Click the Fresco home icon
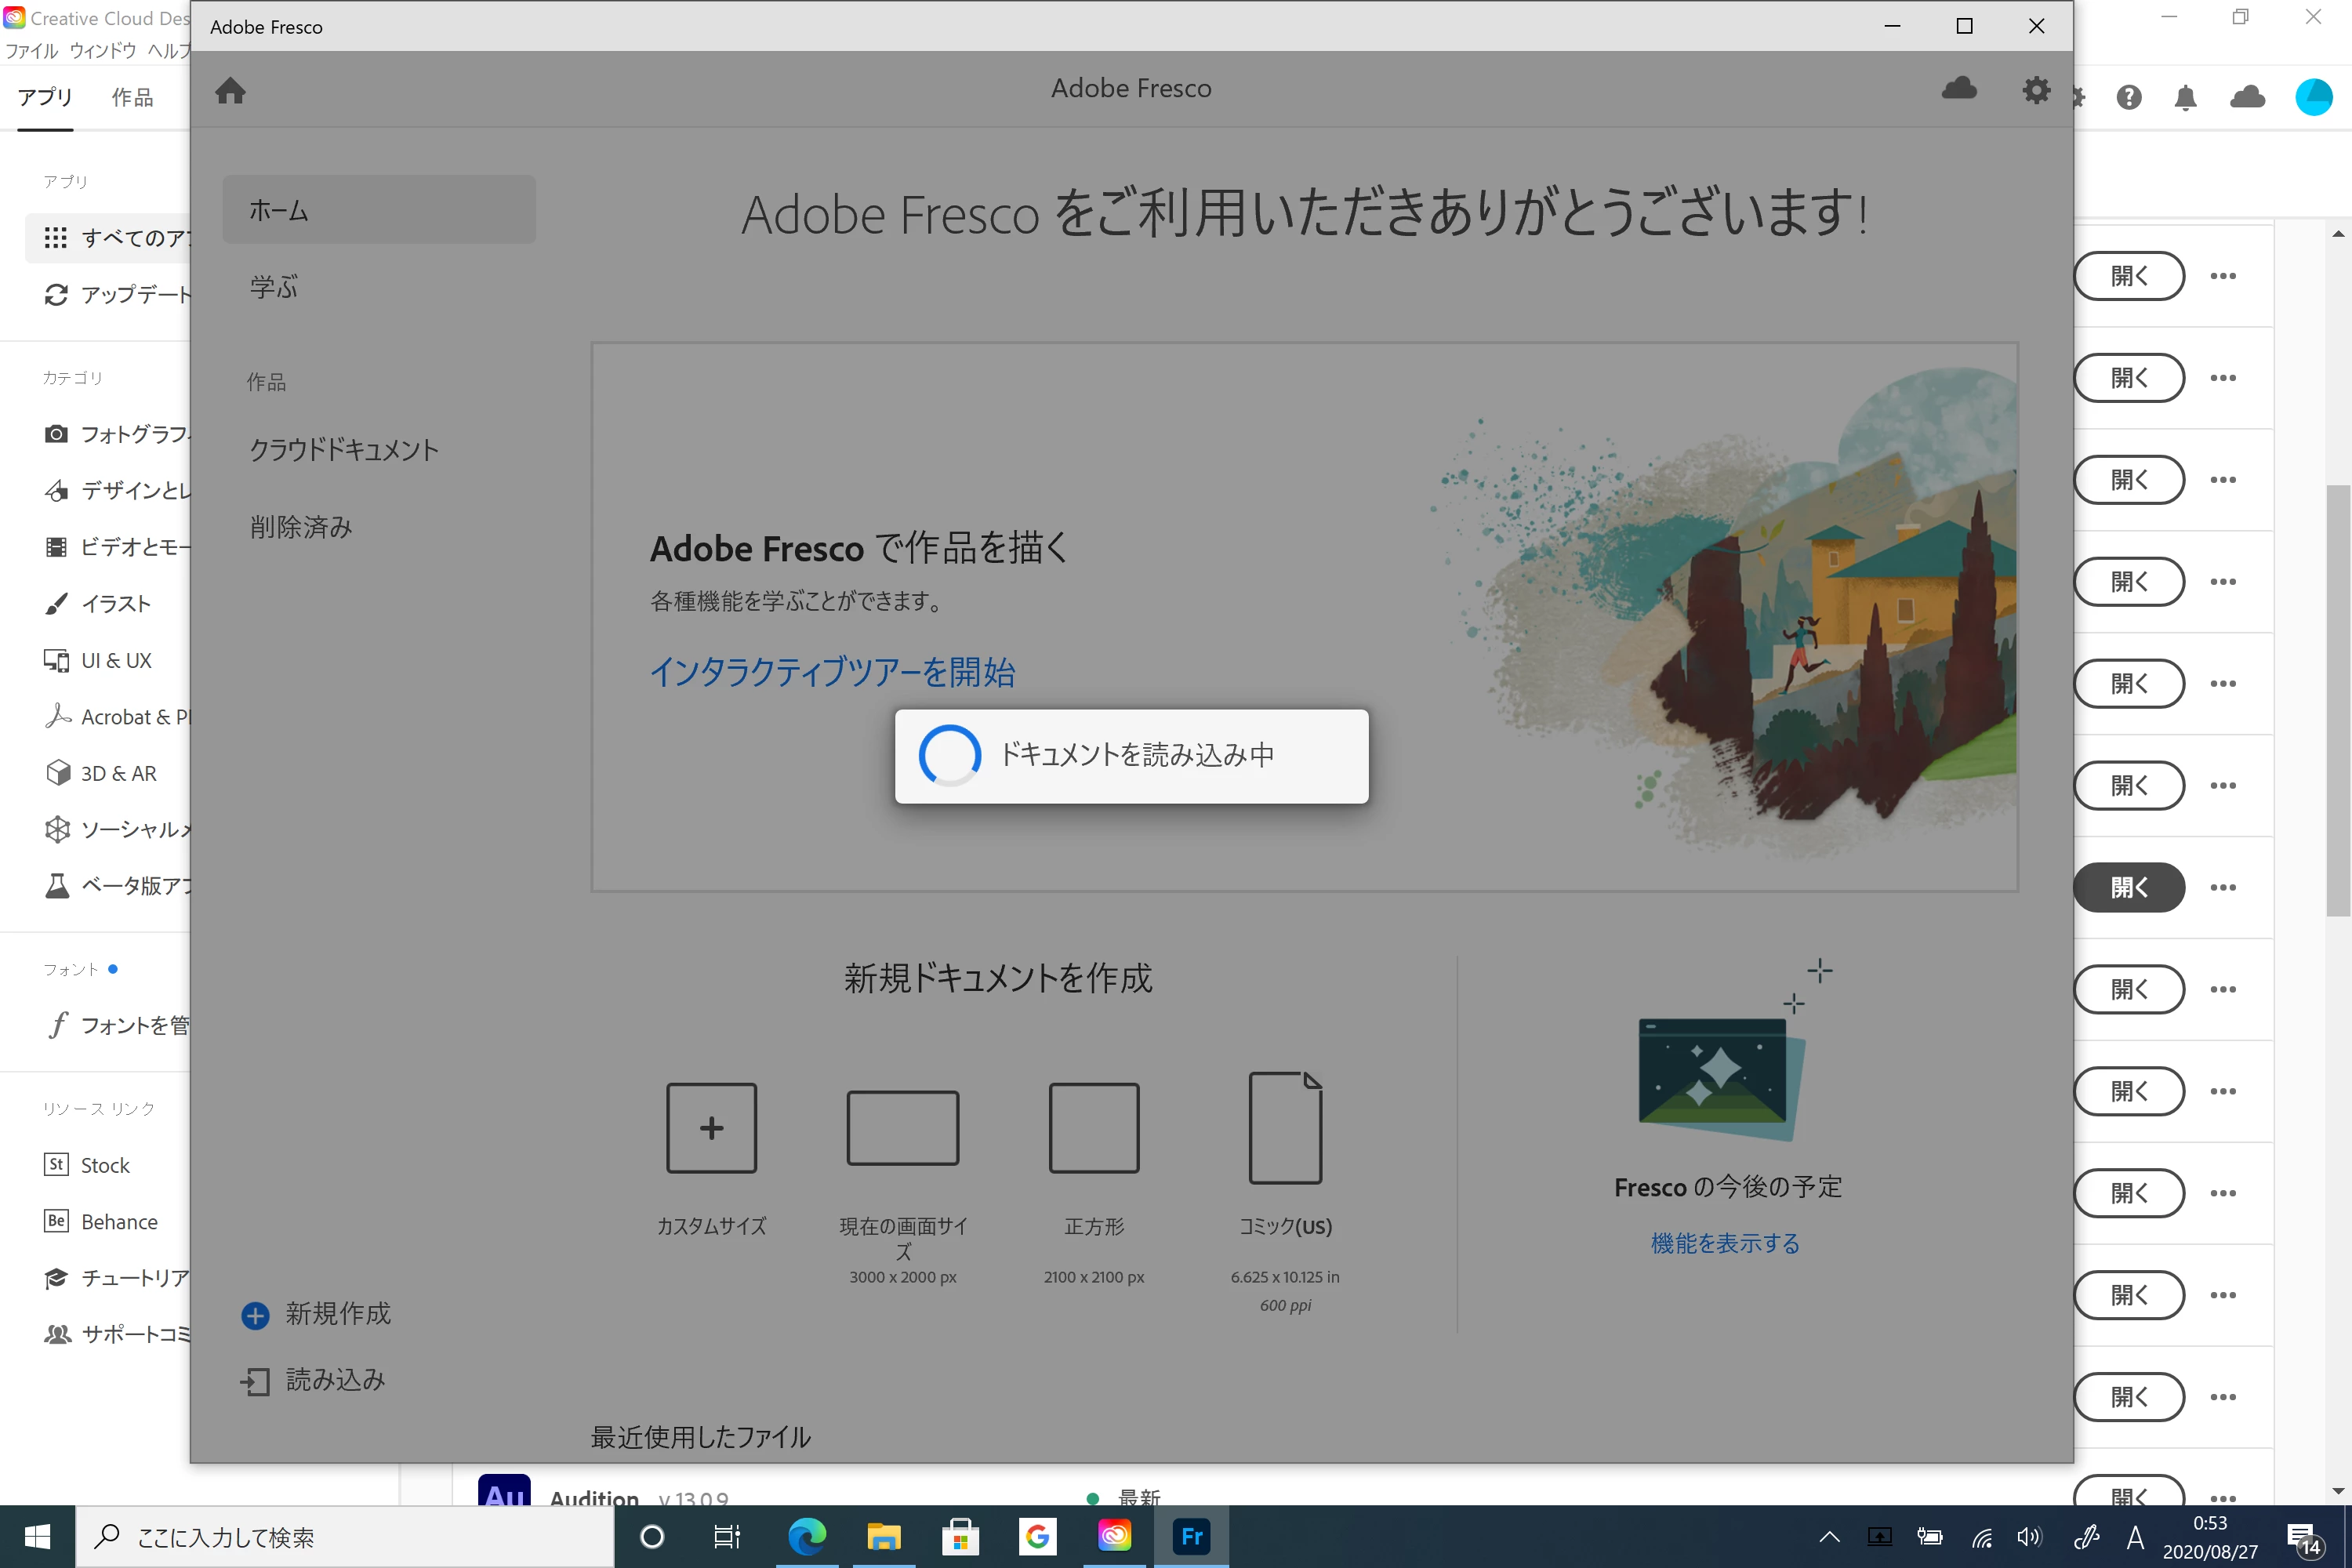 [x=230, y=91]
